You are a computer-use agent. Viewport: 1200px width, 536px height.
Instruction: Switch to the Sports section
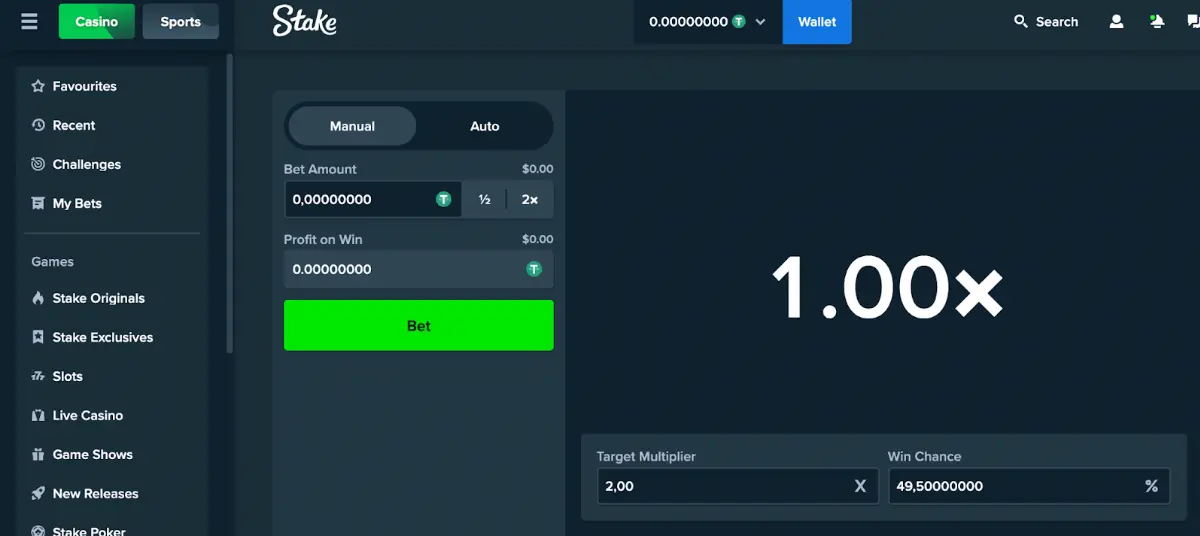tap(180, 21)
